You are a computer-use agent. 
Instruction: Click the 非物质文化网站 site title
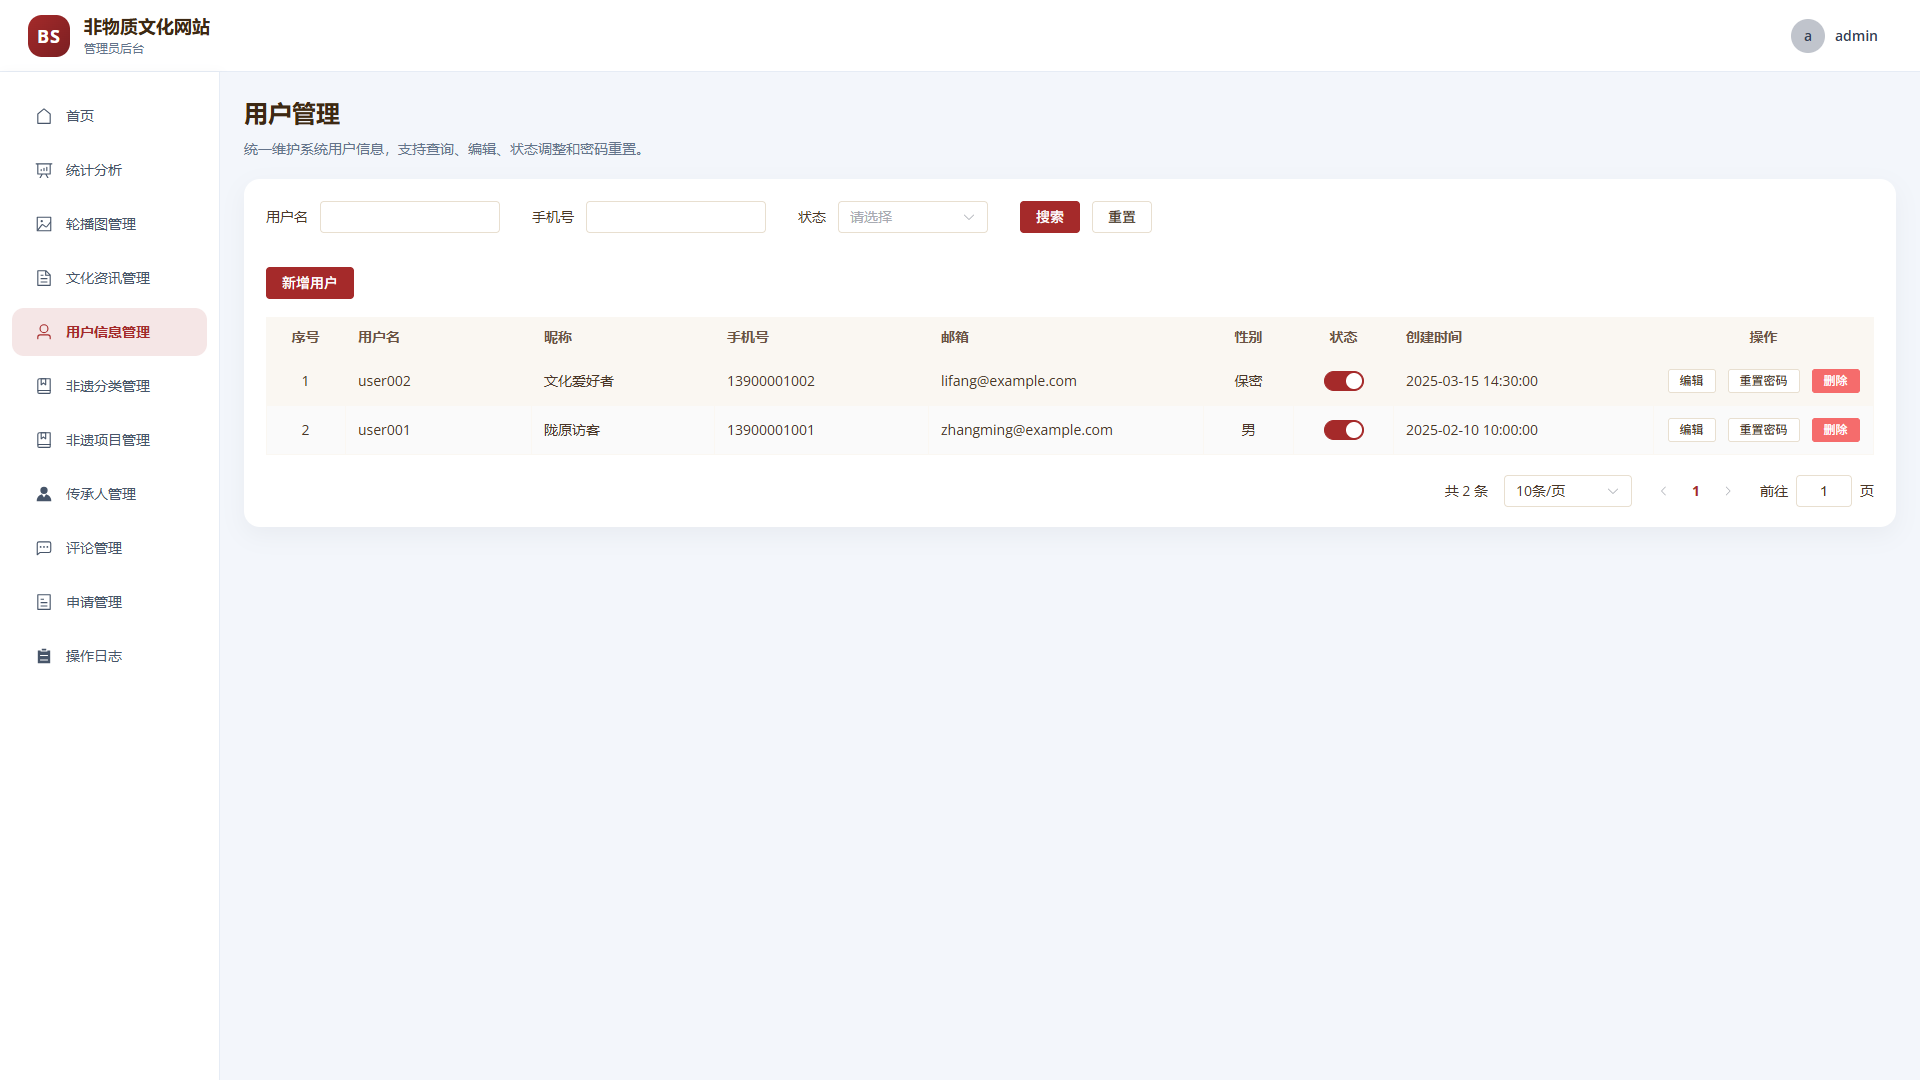point(147,27)
